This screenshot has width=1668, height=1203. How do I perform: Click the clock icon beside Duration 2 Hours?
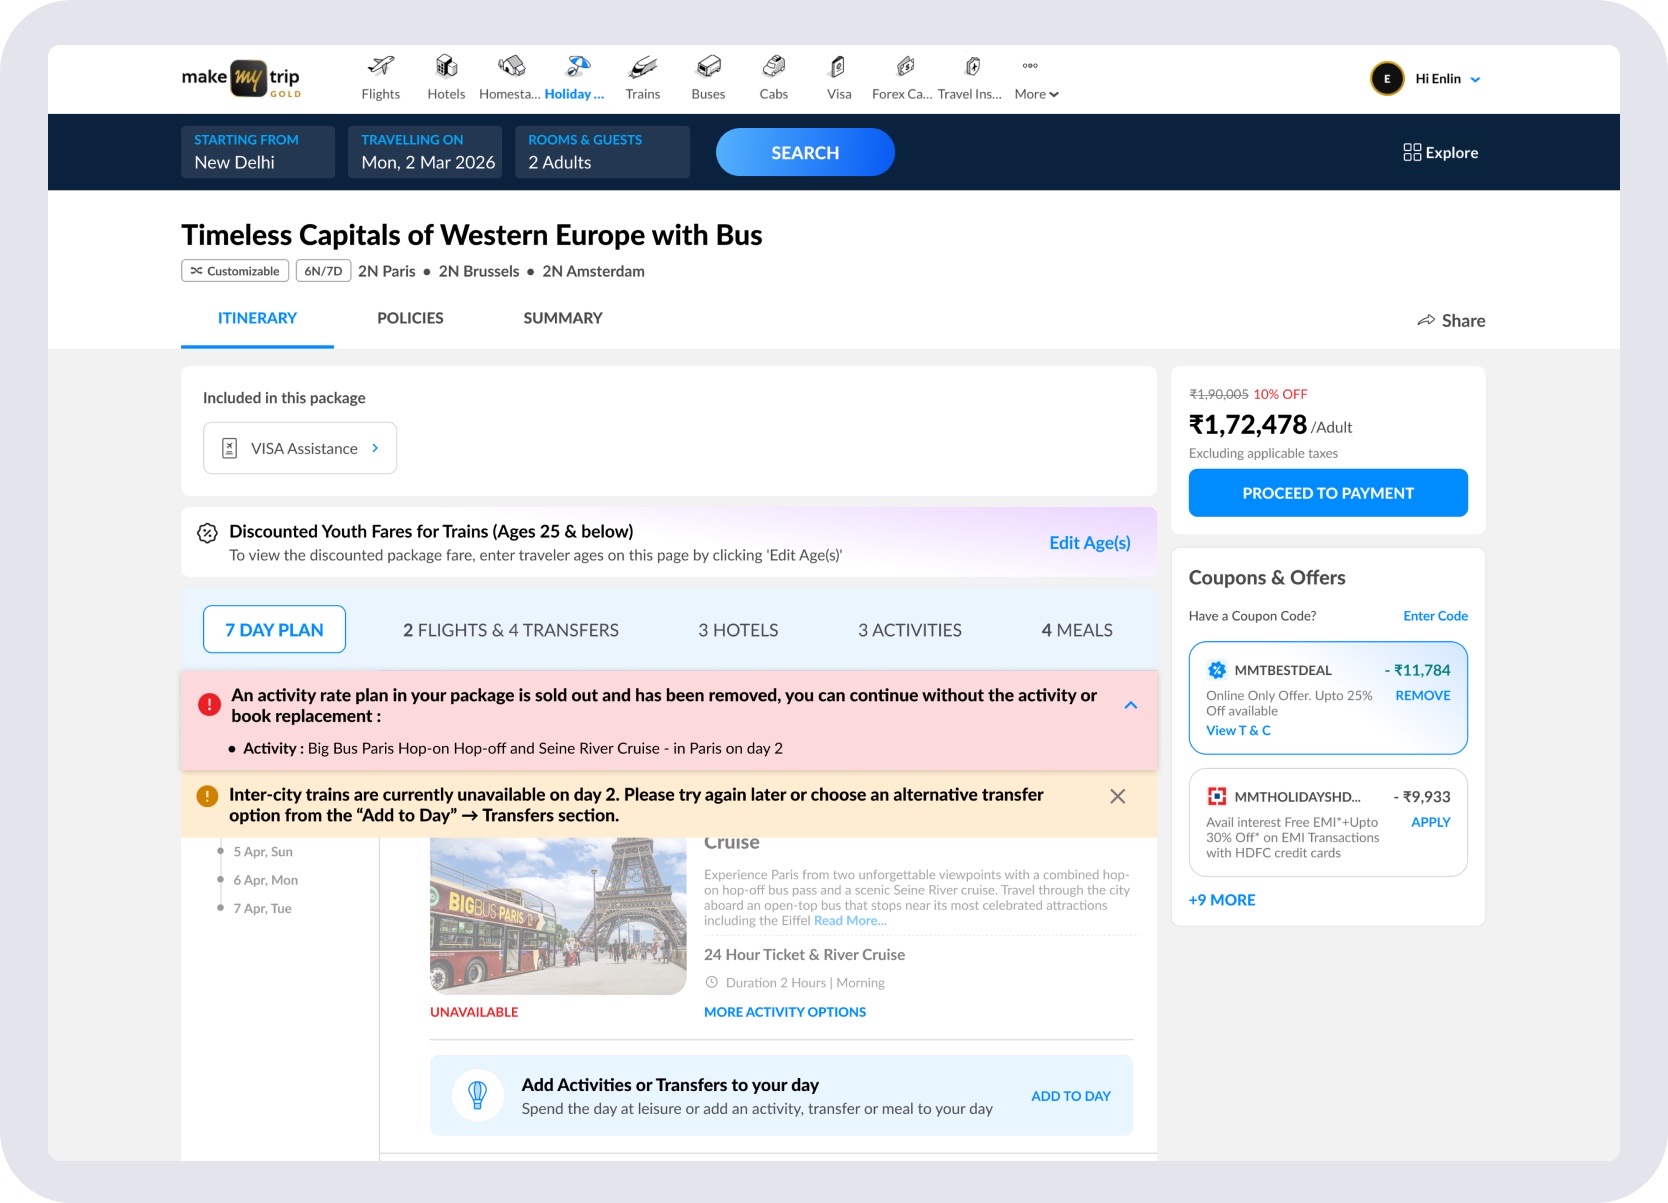(712, 983)
